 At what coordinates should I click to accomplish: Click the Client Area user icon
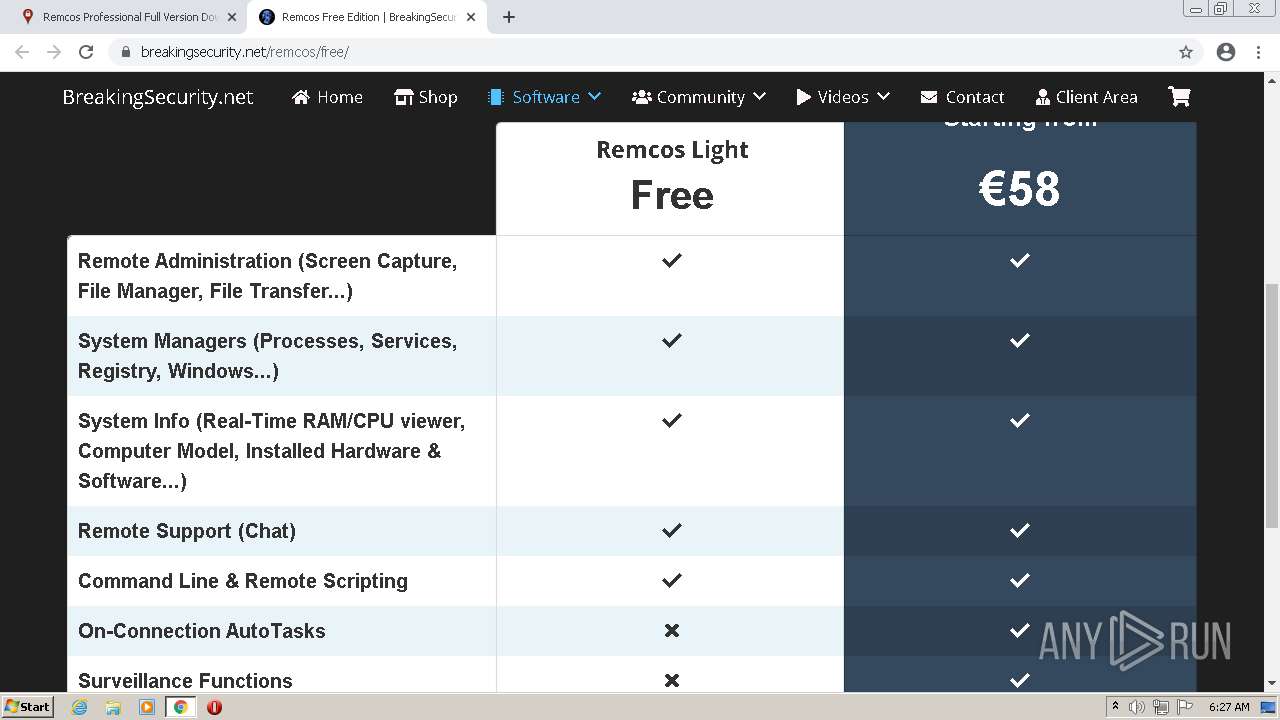click(x=1042, y=97)
